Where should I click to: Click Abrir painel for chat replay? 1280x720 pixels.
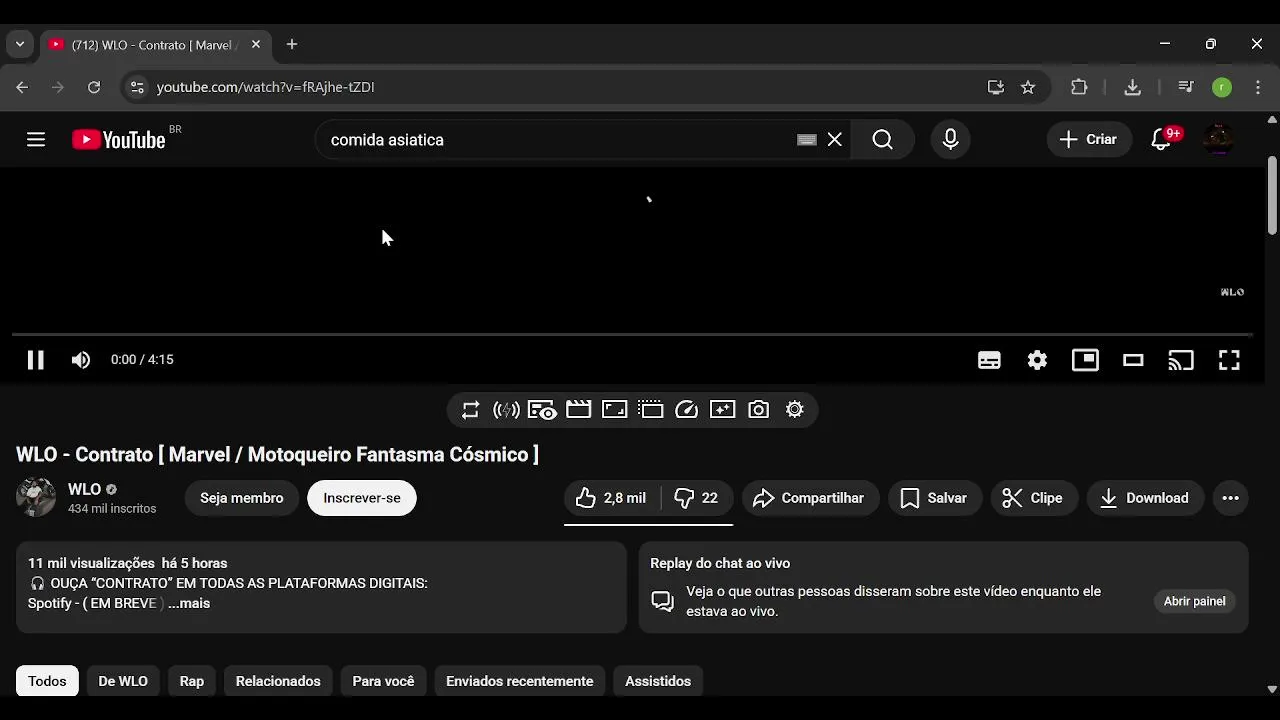[1194, 601]
